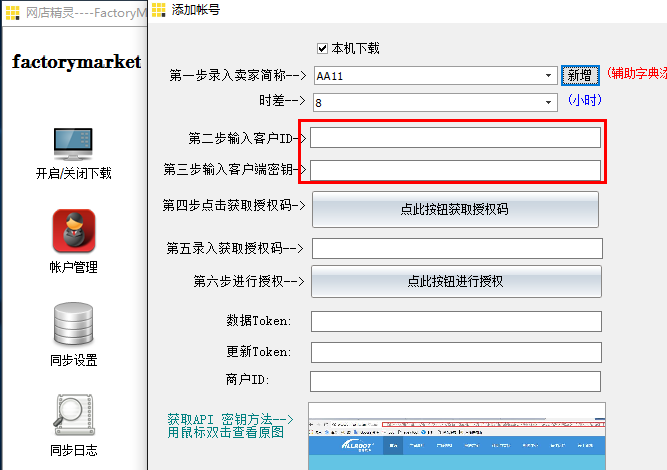Toggle the 本机下载 checkbox
Screen dimensions: 667x470
[322, 48]
